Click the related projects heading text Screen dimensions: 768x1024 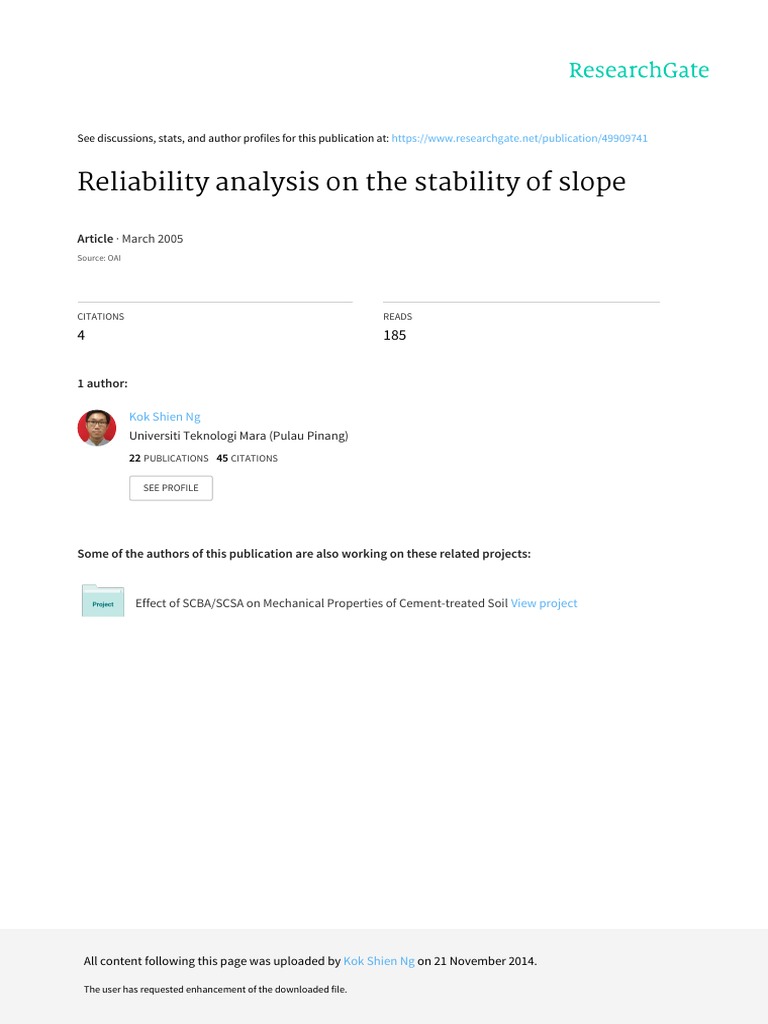click(x=304, y=554)
